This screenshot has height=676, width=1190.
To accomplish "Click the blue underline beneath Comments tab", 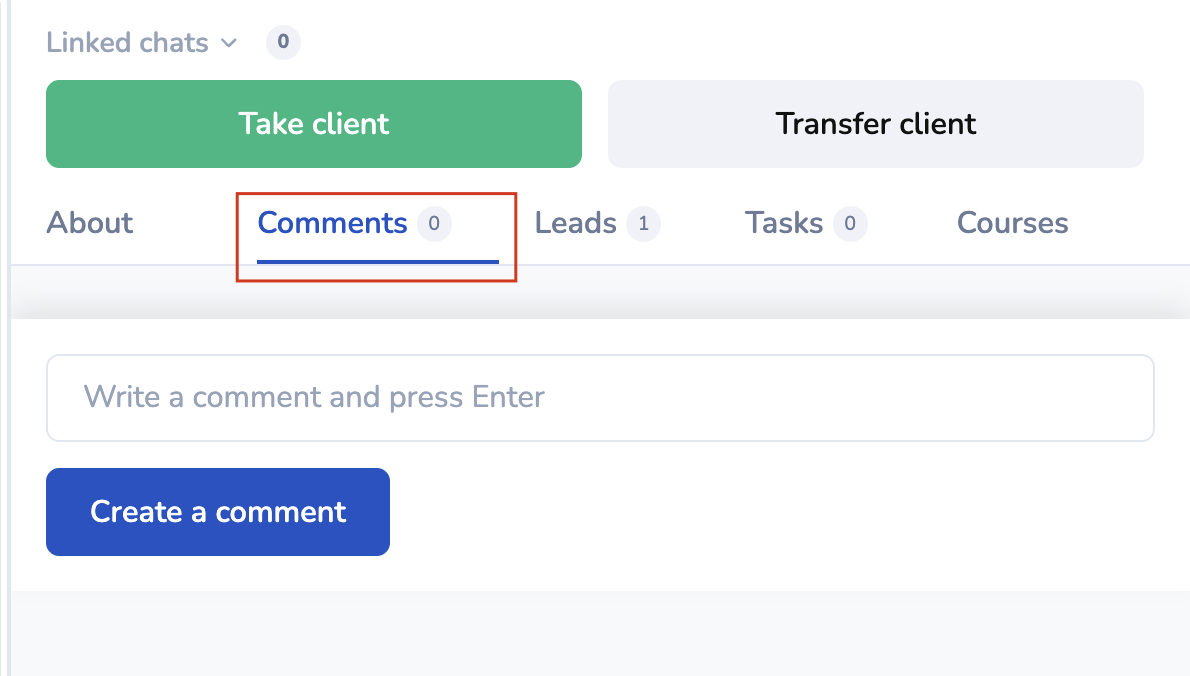I will [x=377, y=261].
